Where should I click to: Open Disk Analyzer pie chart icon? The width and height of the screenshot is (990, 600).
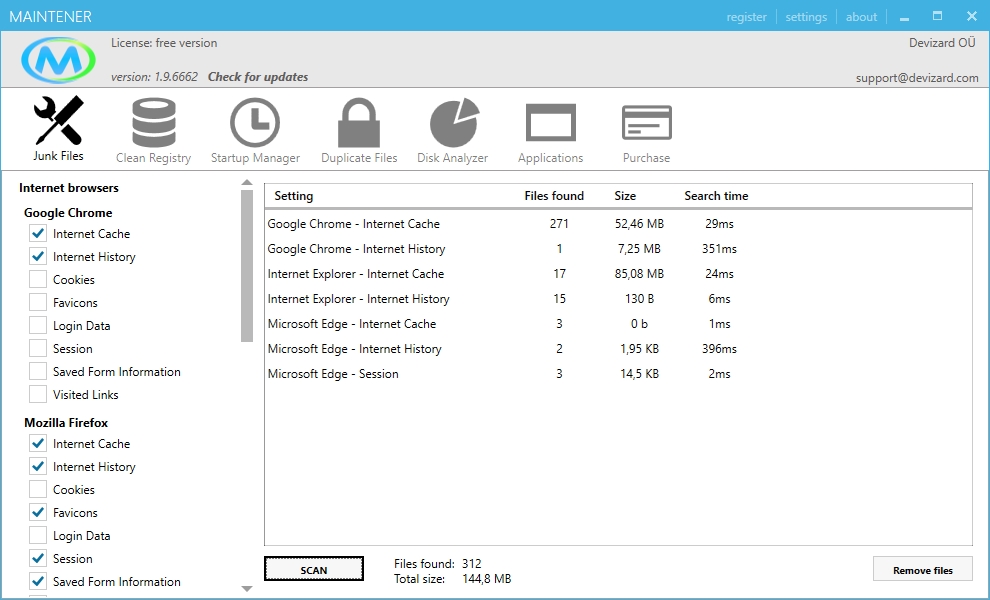tap(453, 123)
